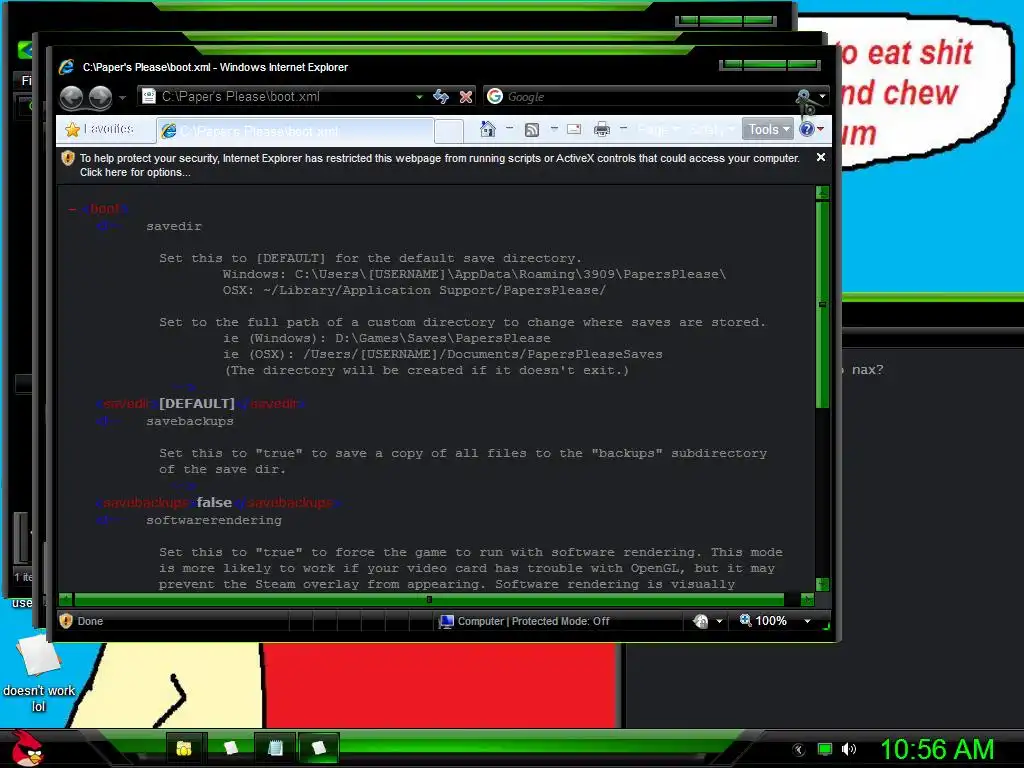The height and width of the screenshot is (768, 1024).
Task: Click the false savebackups value
Action: pos(214,502)
